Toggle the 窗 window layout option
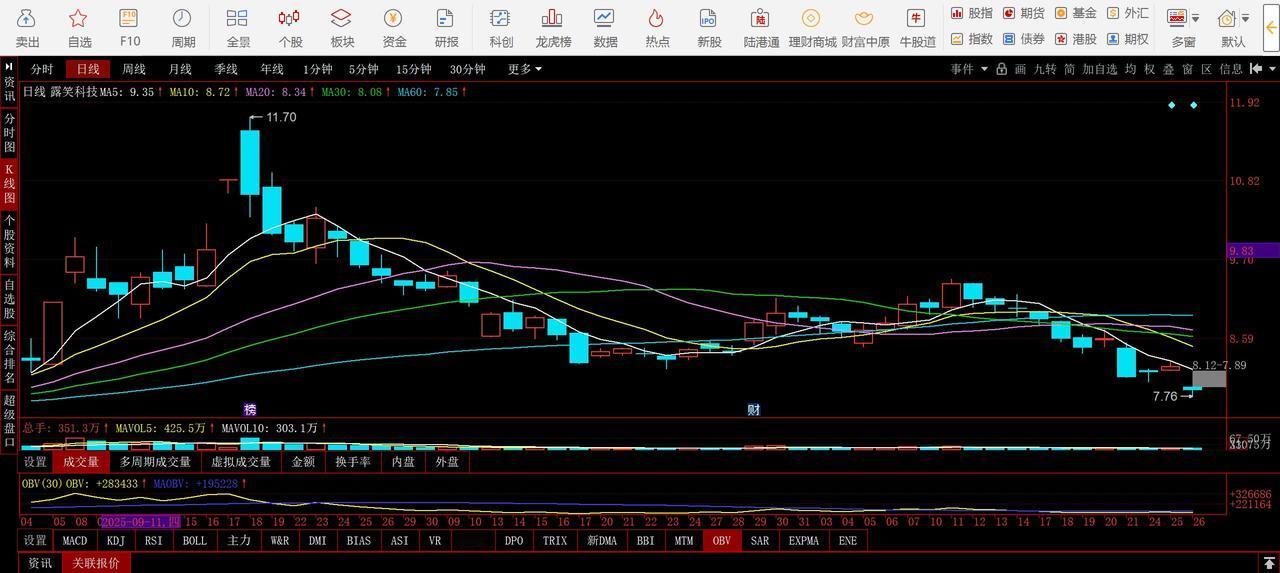This screenshot has width=1280, height=573. coord(1188,69)
